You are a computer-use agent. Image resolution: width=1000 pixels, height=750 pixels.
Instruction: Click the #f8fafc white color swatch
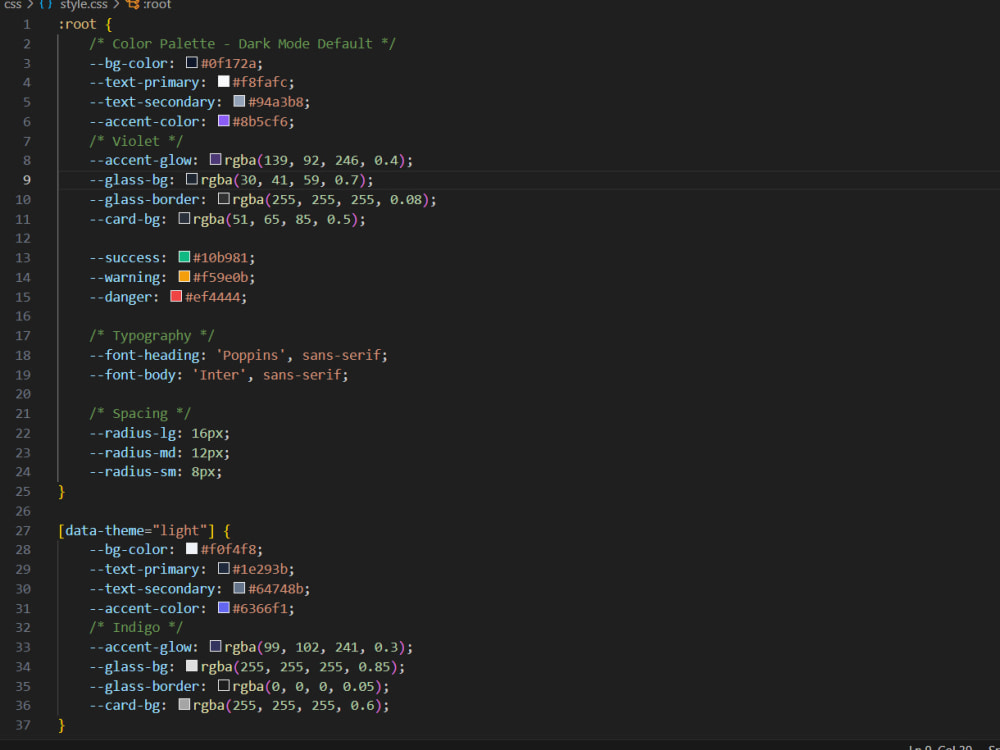coord(223,82)
